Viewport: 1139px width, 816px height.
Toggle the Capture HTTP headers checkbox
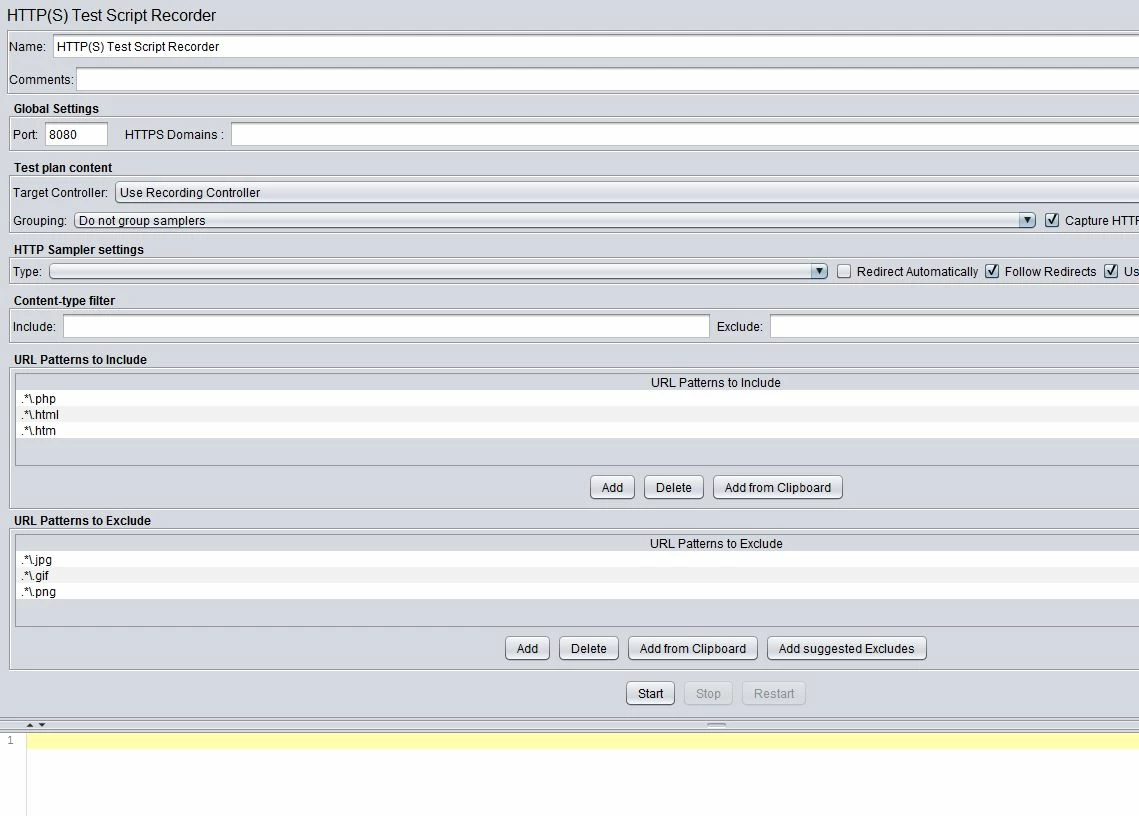(1052, 220)
